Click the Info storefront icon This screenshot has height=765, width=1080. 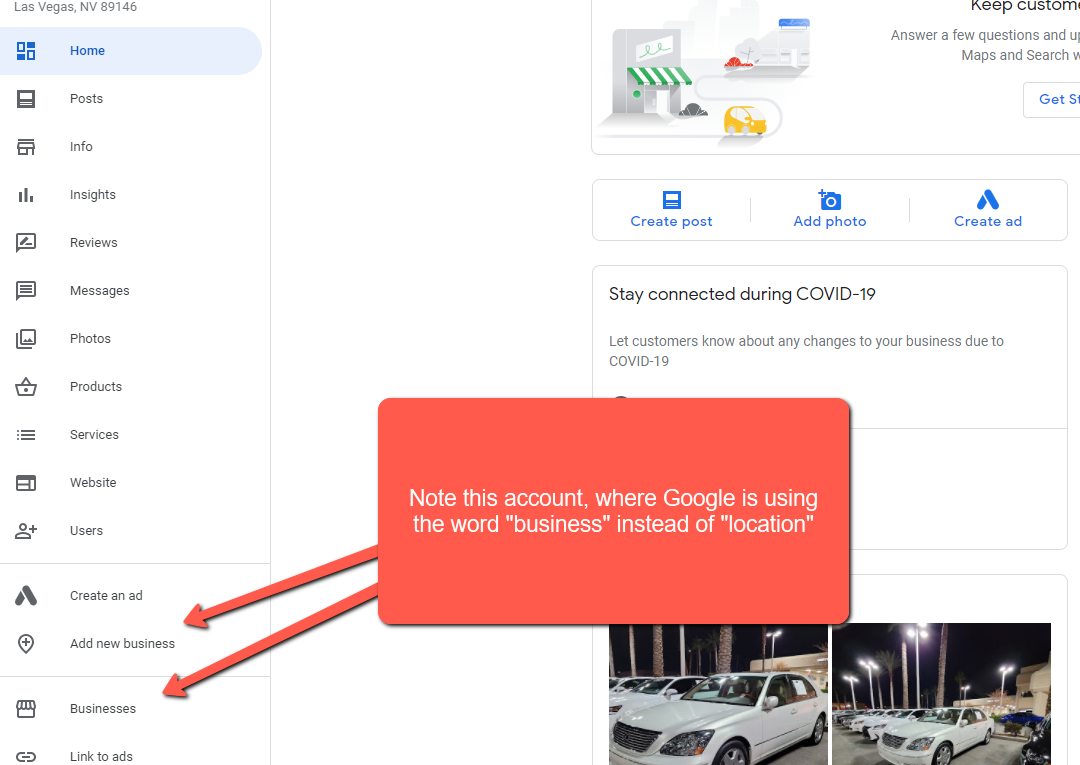tap(26, 147)
